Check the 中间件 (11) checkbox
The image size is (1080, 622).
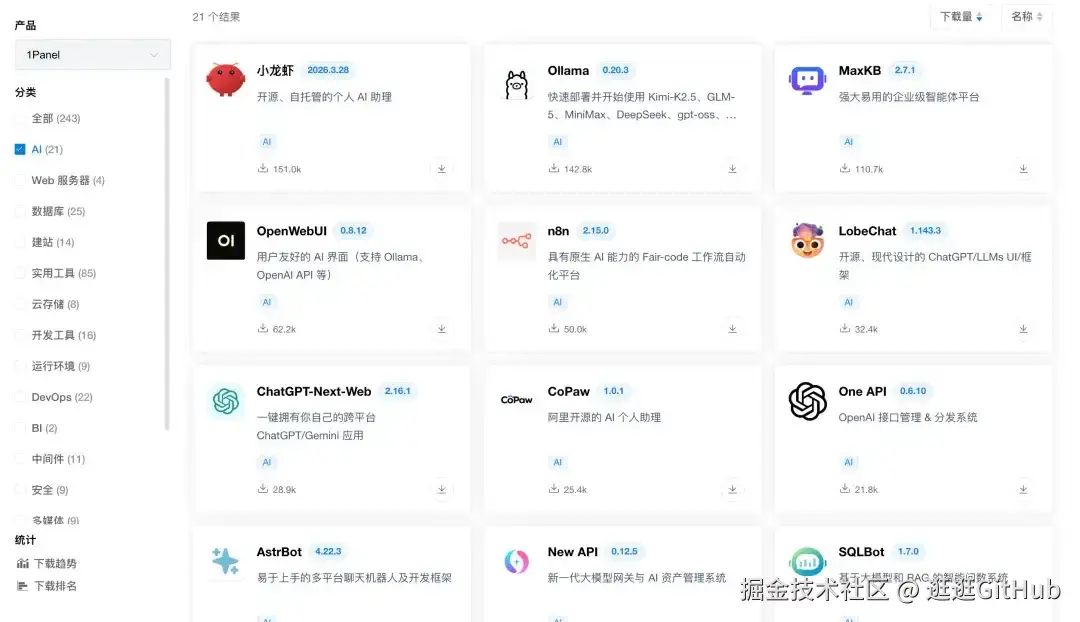20,459
